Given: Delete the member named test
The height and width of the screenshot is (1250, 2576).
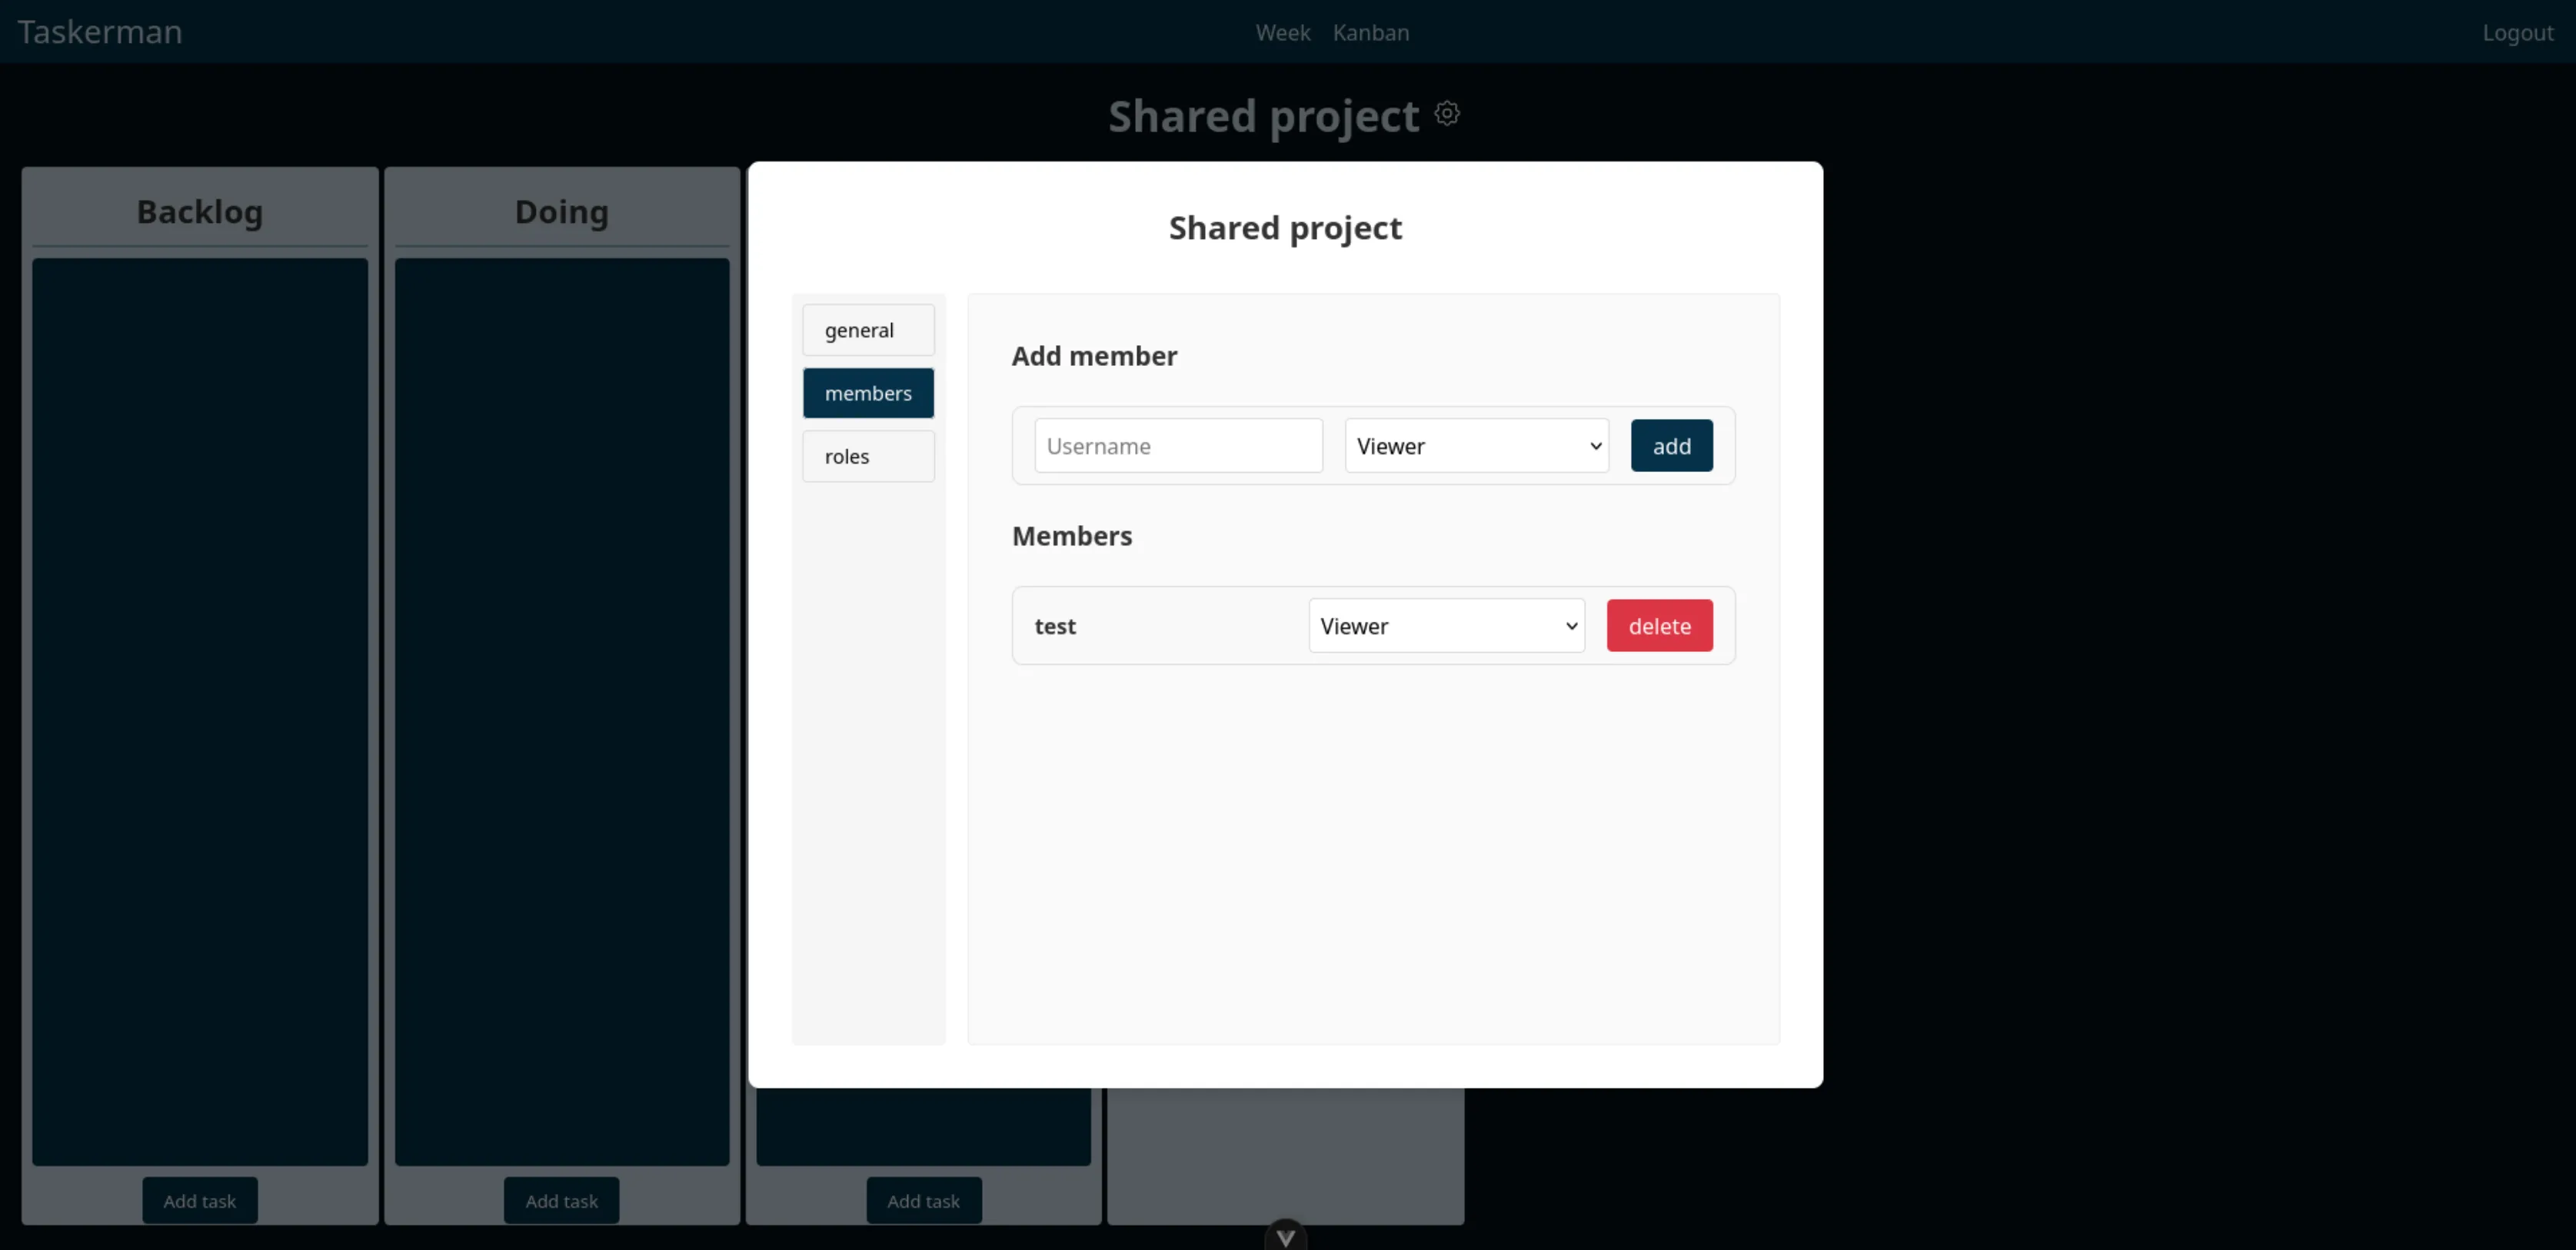Looking at the screenshot, I should point(1659,626).
